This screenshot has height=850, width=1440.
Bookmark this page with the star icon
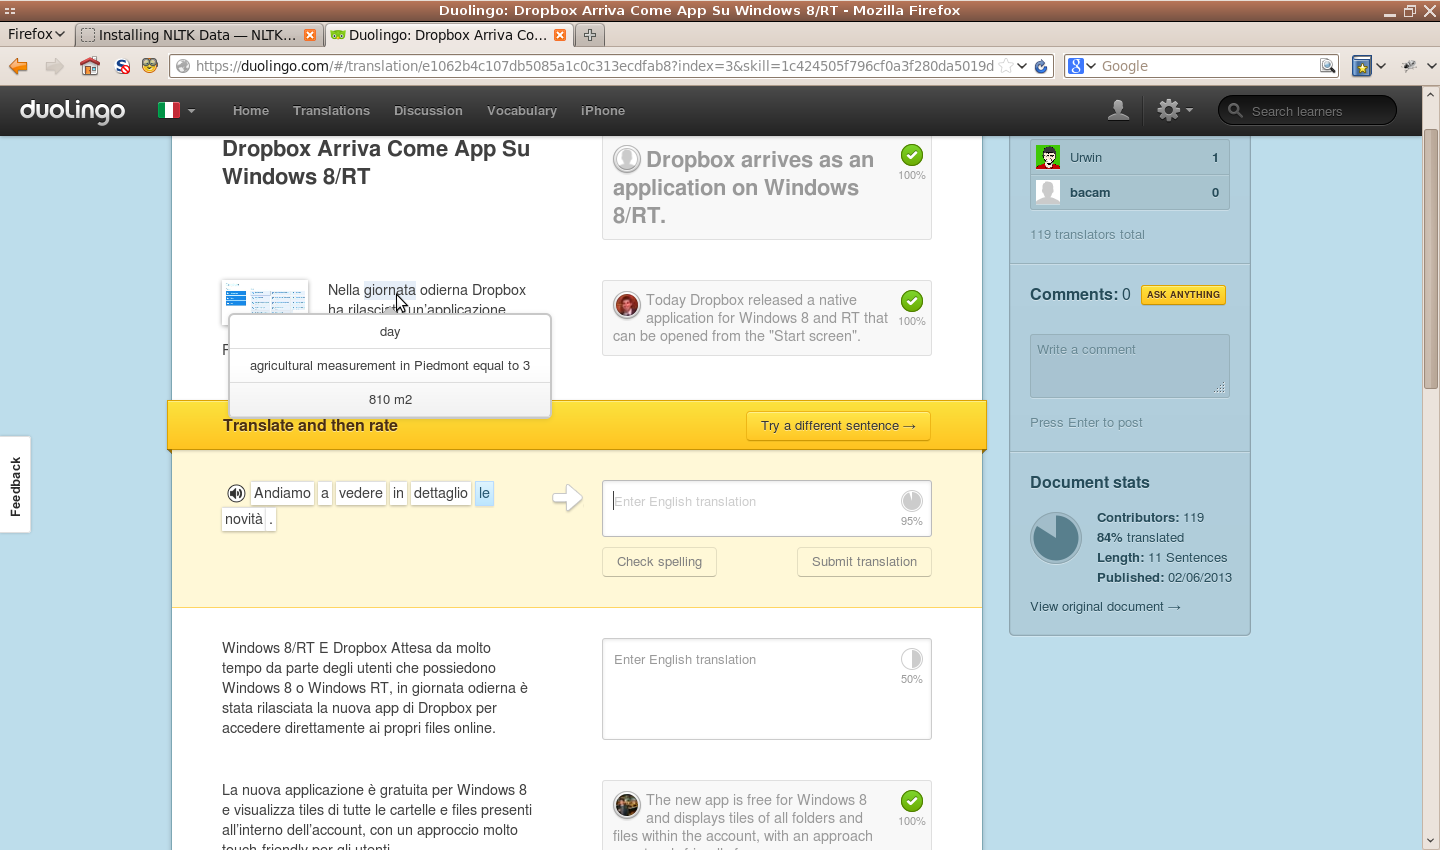pyautogui.click(x=1006, y=66)
